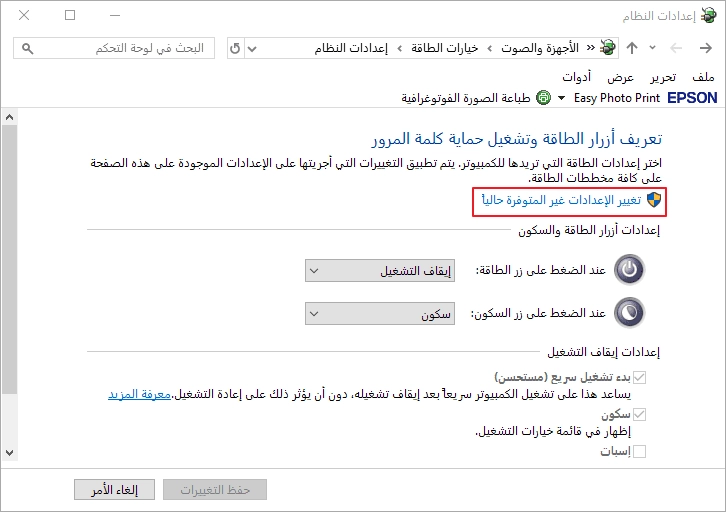Click the scrollbar up arrow
Viewport: 726px width, 512px height.
tap(9, 118)
